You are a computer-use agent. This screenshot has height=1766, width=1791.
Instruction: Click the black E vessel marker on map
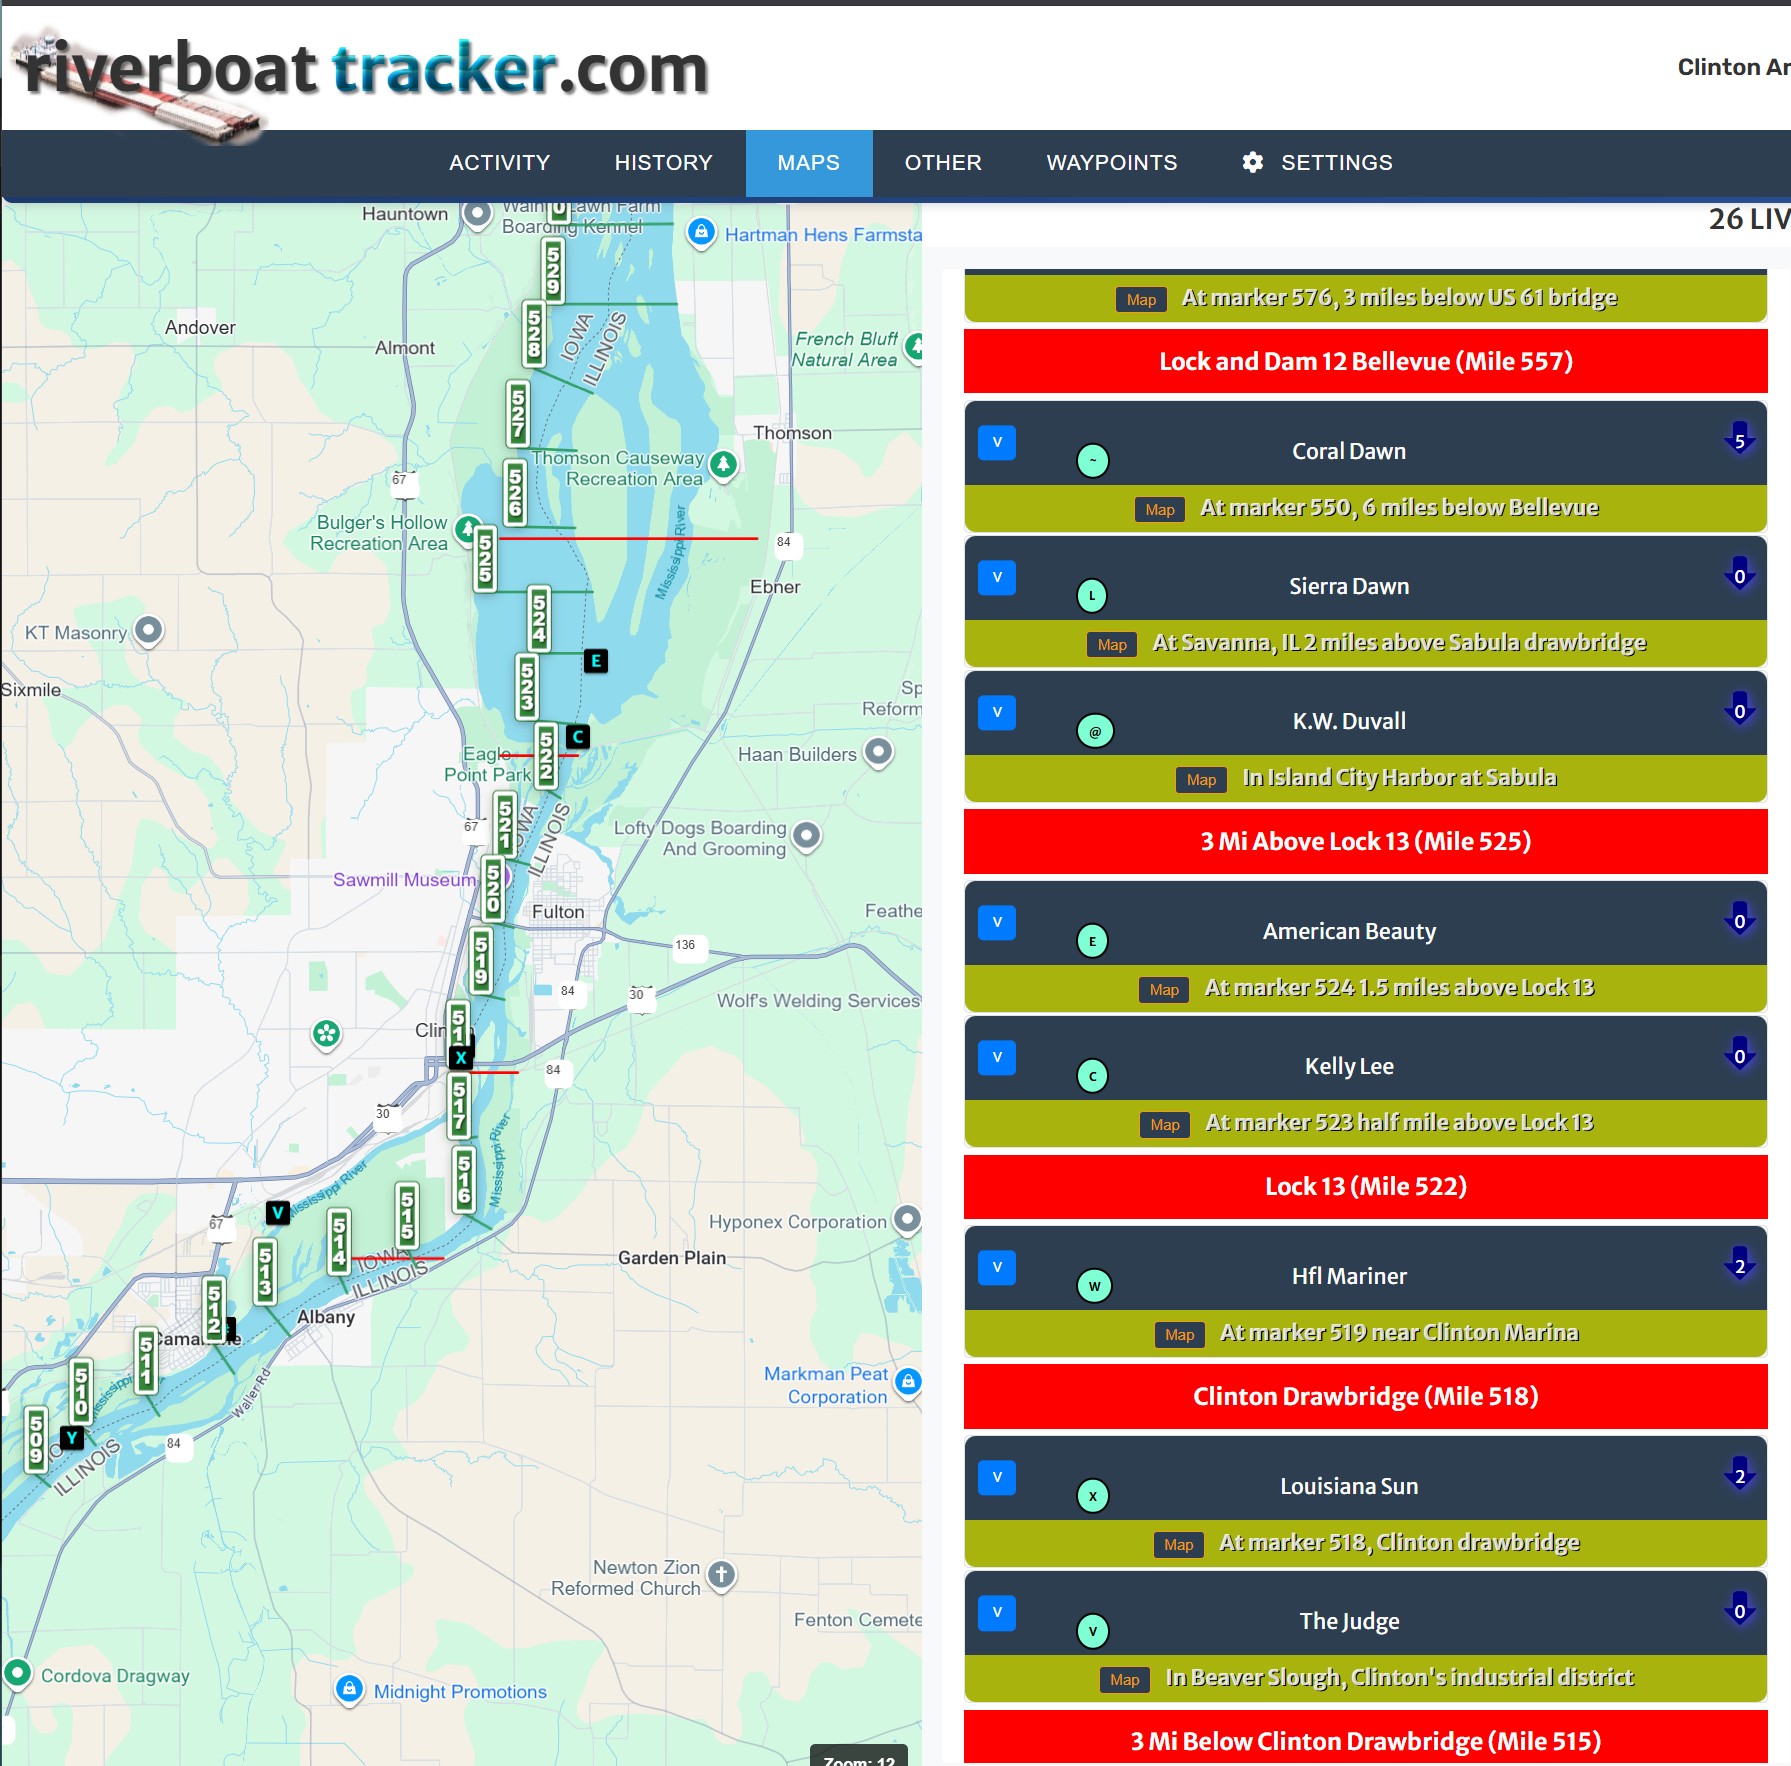click(595, 661)
